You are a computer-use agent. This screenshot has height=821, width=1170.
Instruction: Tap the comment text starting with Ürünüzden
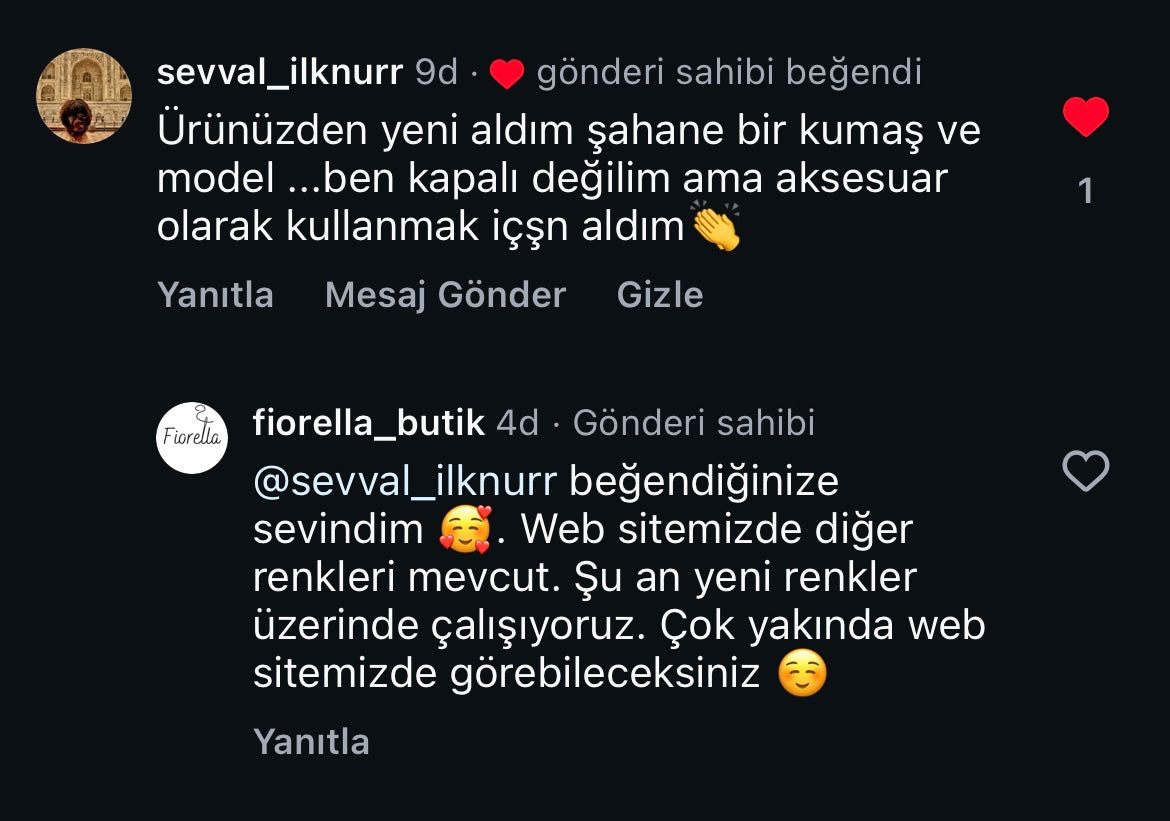pyautogui.click(x=569, y=178)
